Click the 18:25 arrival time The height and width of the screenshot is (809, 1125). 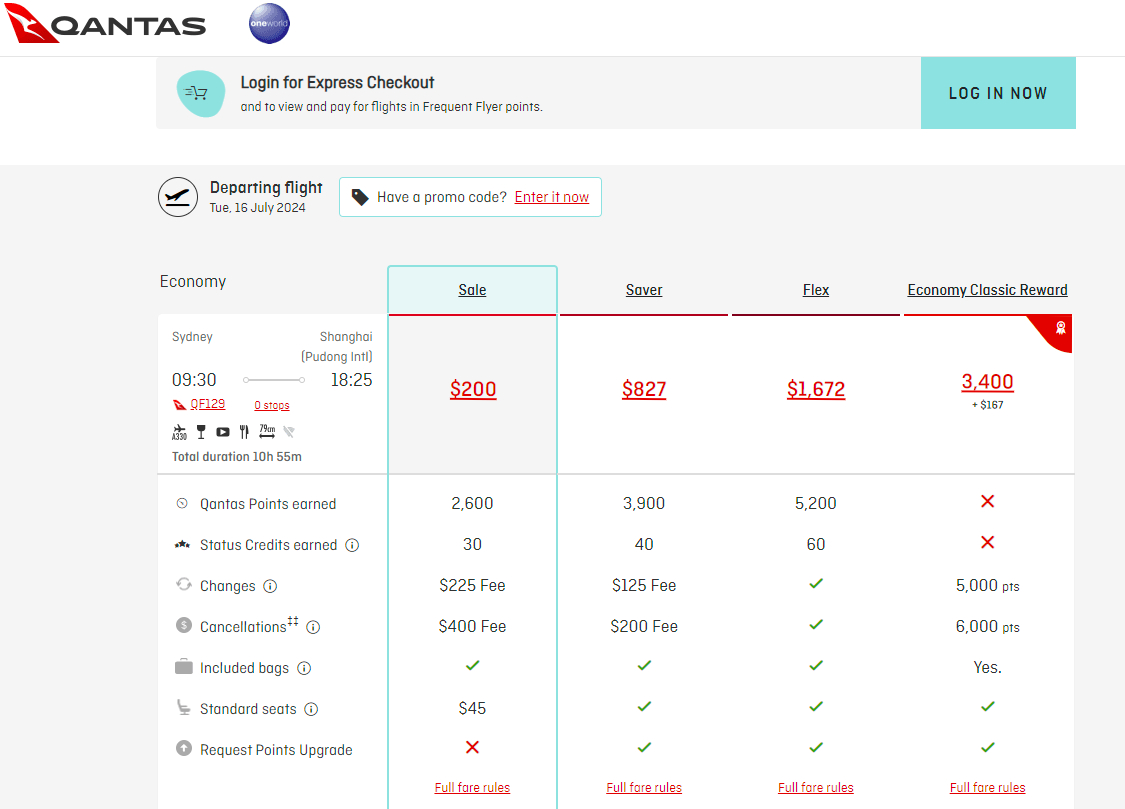(351, 380)
